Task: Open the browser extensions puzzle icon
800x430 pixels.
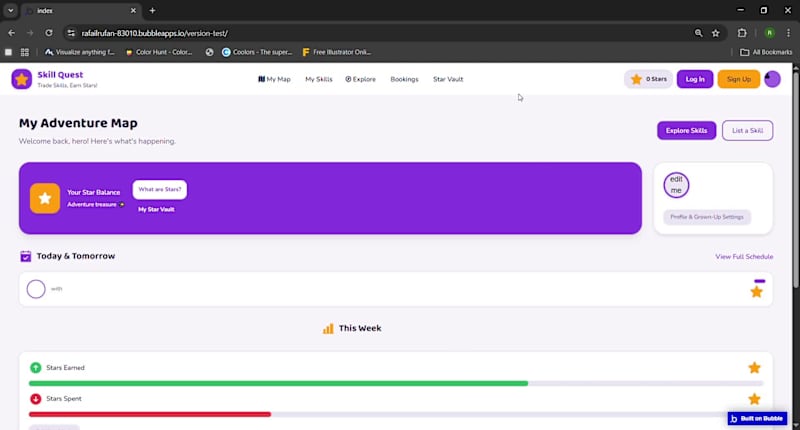Action: tap(742, 33)
